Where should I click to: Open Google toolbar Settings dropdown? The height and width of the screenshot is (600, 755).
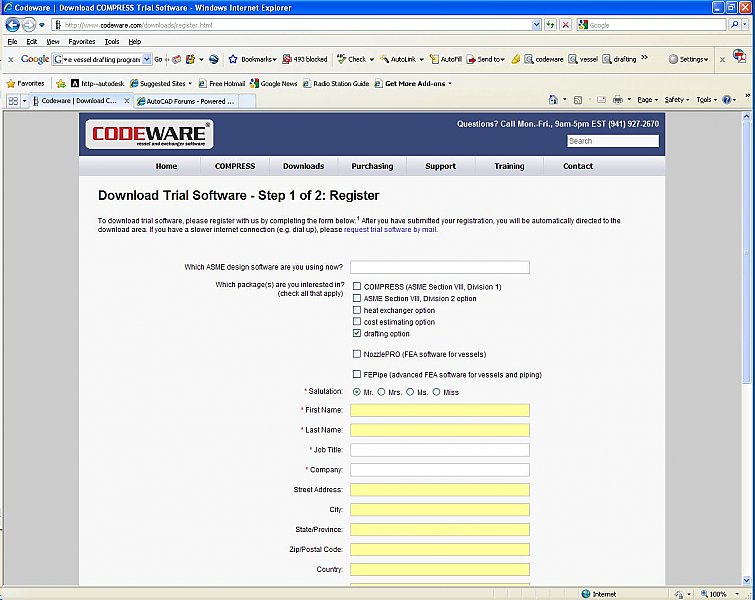pyautogui.click(x=689, y=59)
